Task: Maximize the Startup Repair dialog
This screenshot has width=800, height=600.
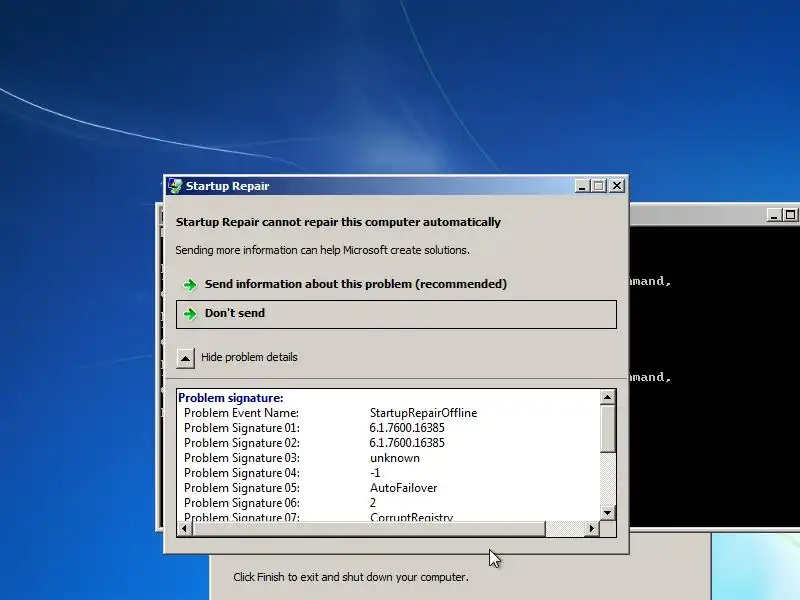Action: [x=598, y=186]
